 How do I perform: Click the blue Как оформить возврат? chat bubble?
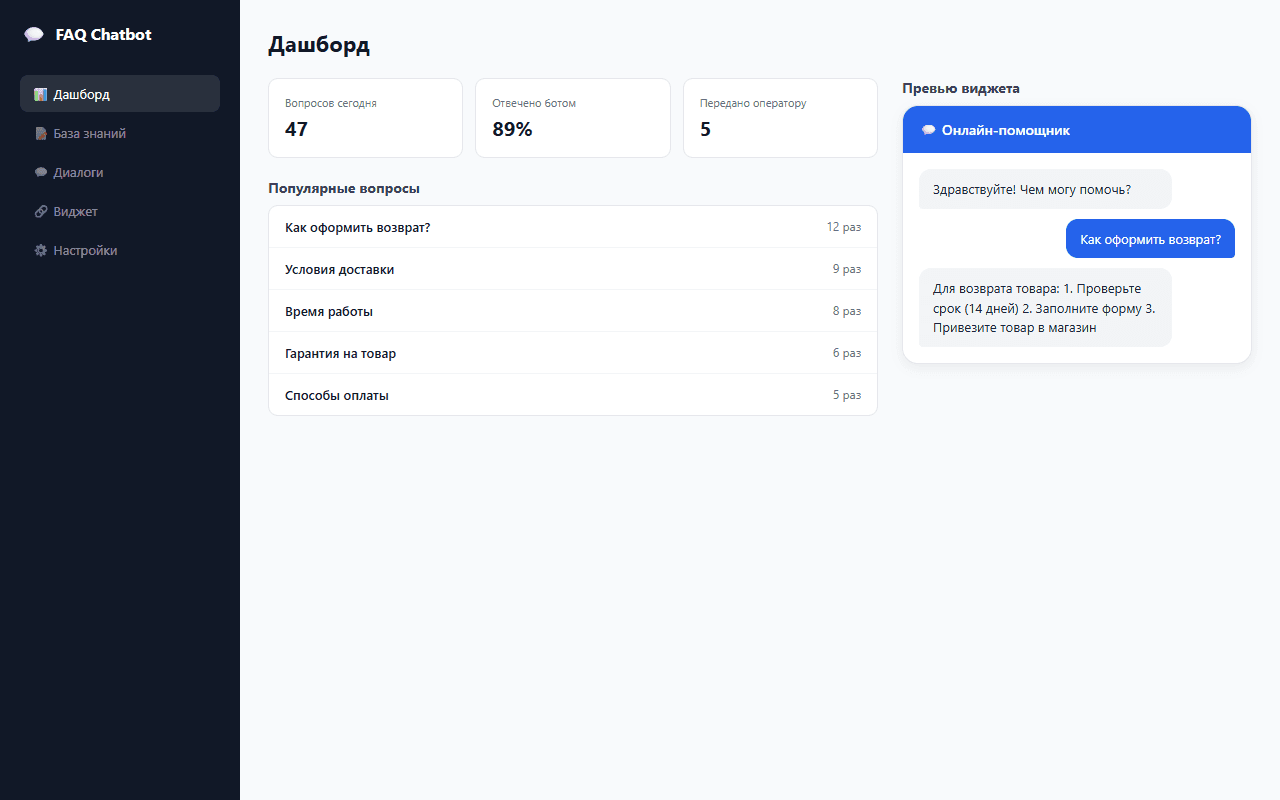point(1150,239)
